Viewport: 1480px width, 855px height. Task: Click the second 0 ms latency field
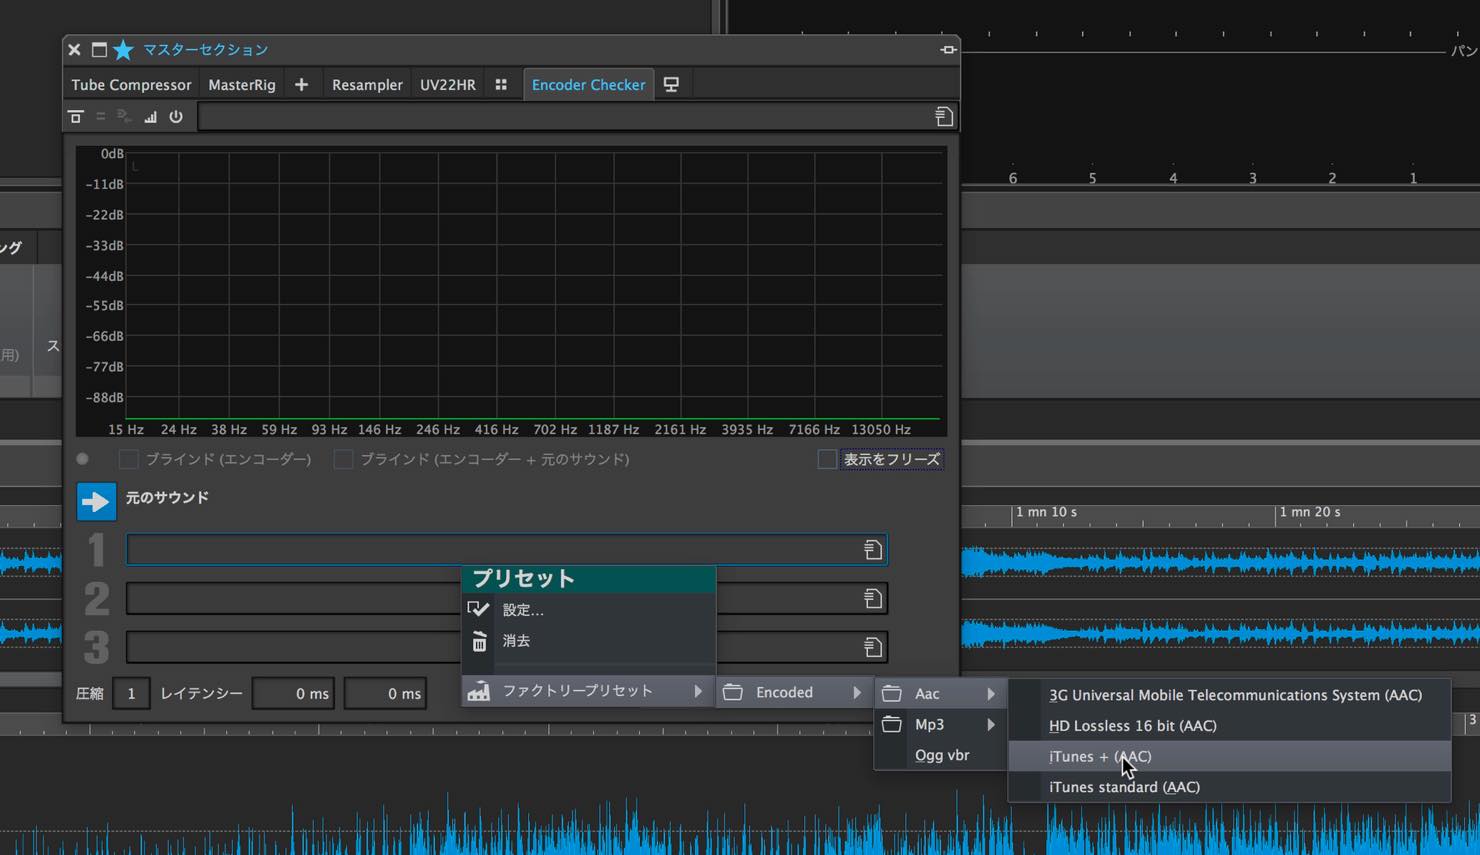pos(385,693)
